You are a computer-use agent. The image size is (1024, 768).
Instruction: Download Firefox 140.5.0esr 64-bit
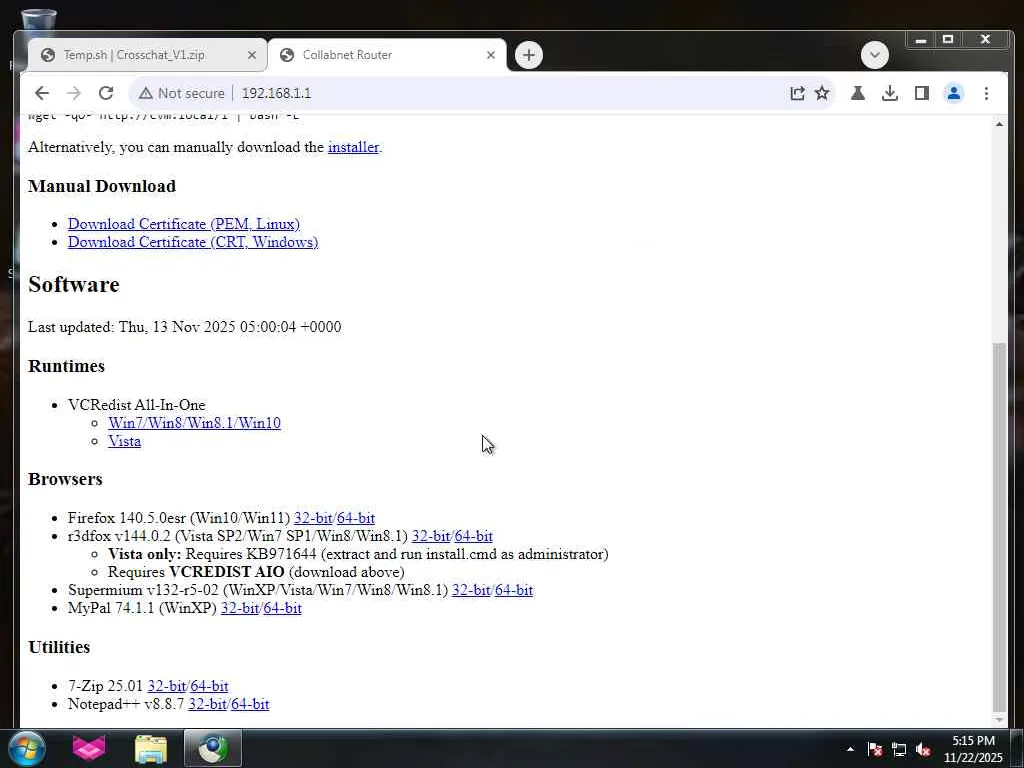(x=356, y=518)
